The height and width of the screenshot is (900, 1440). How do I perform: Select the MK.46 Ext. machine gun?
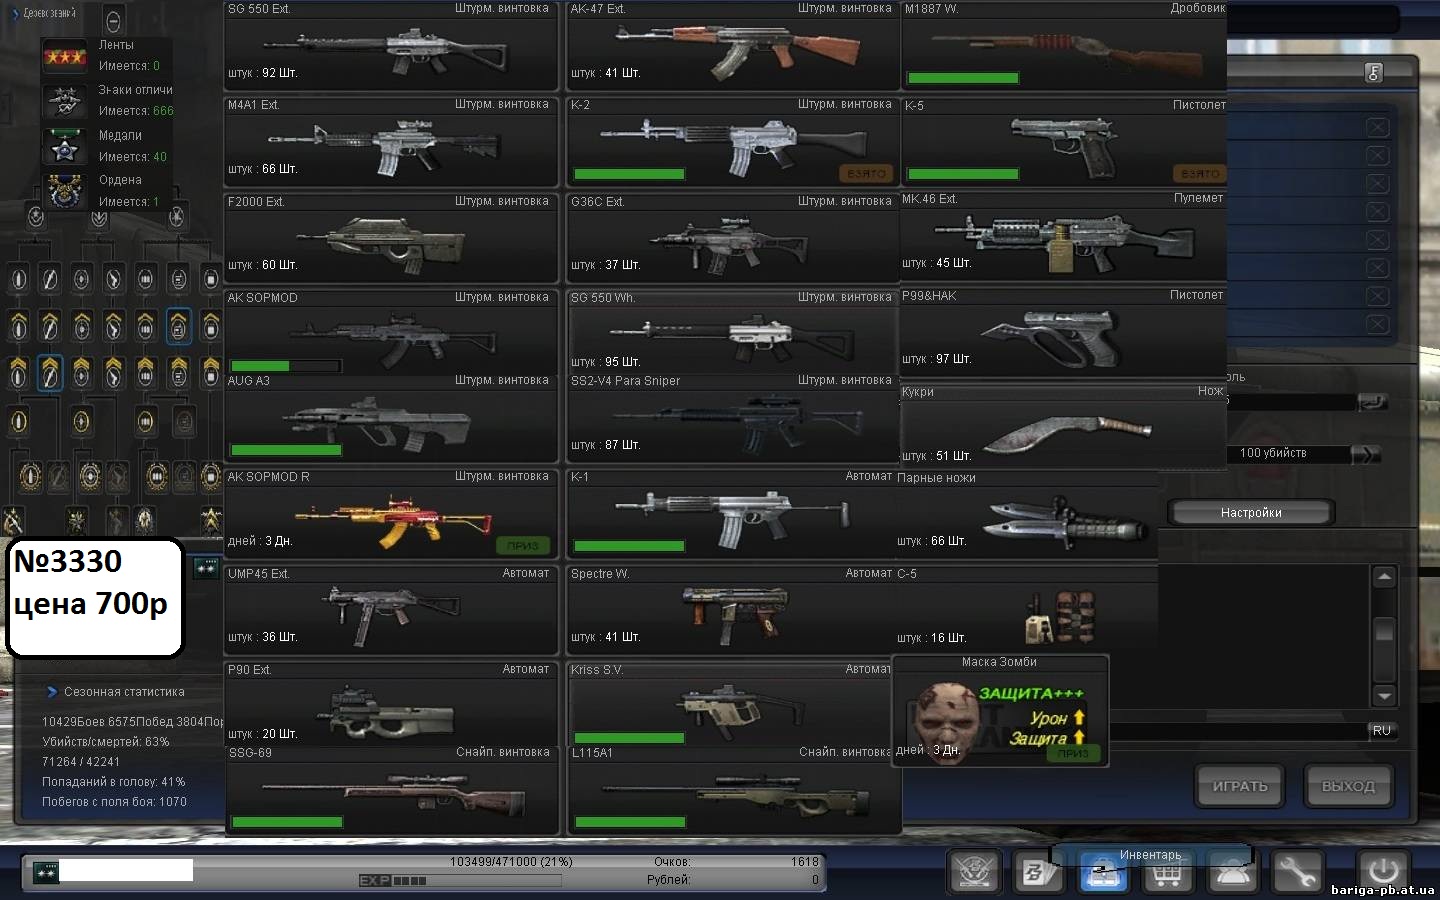coord(1063,236)
